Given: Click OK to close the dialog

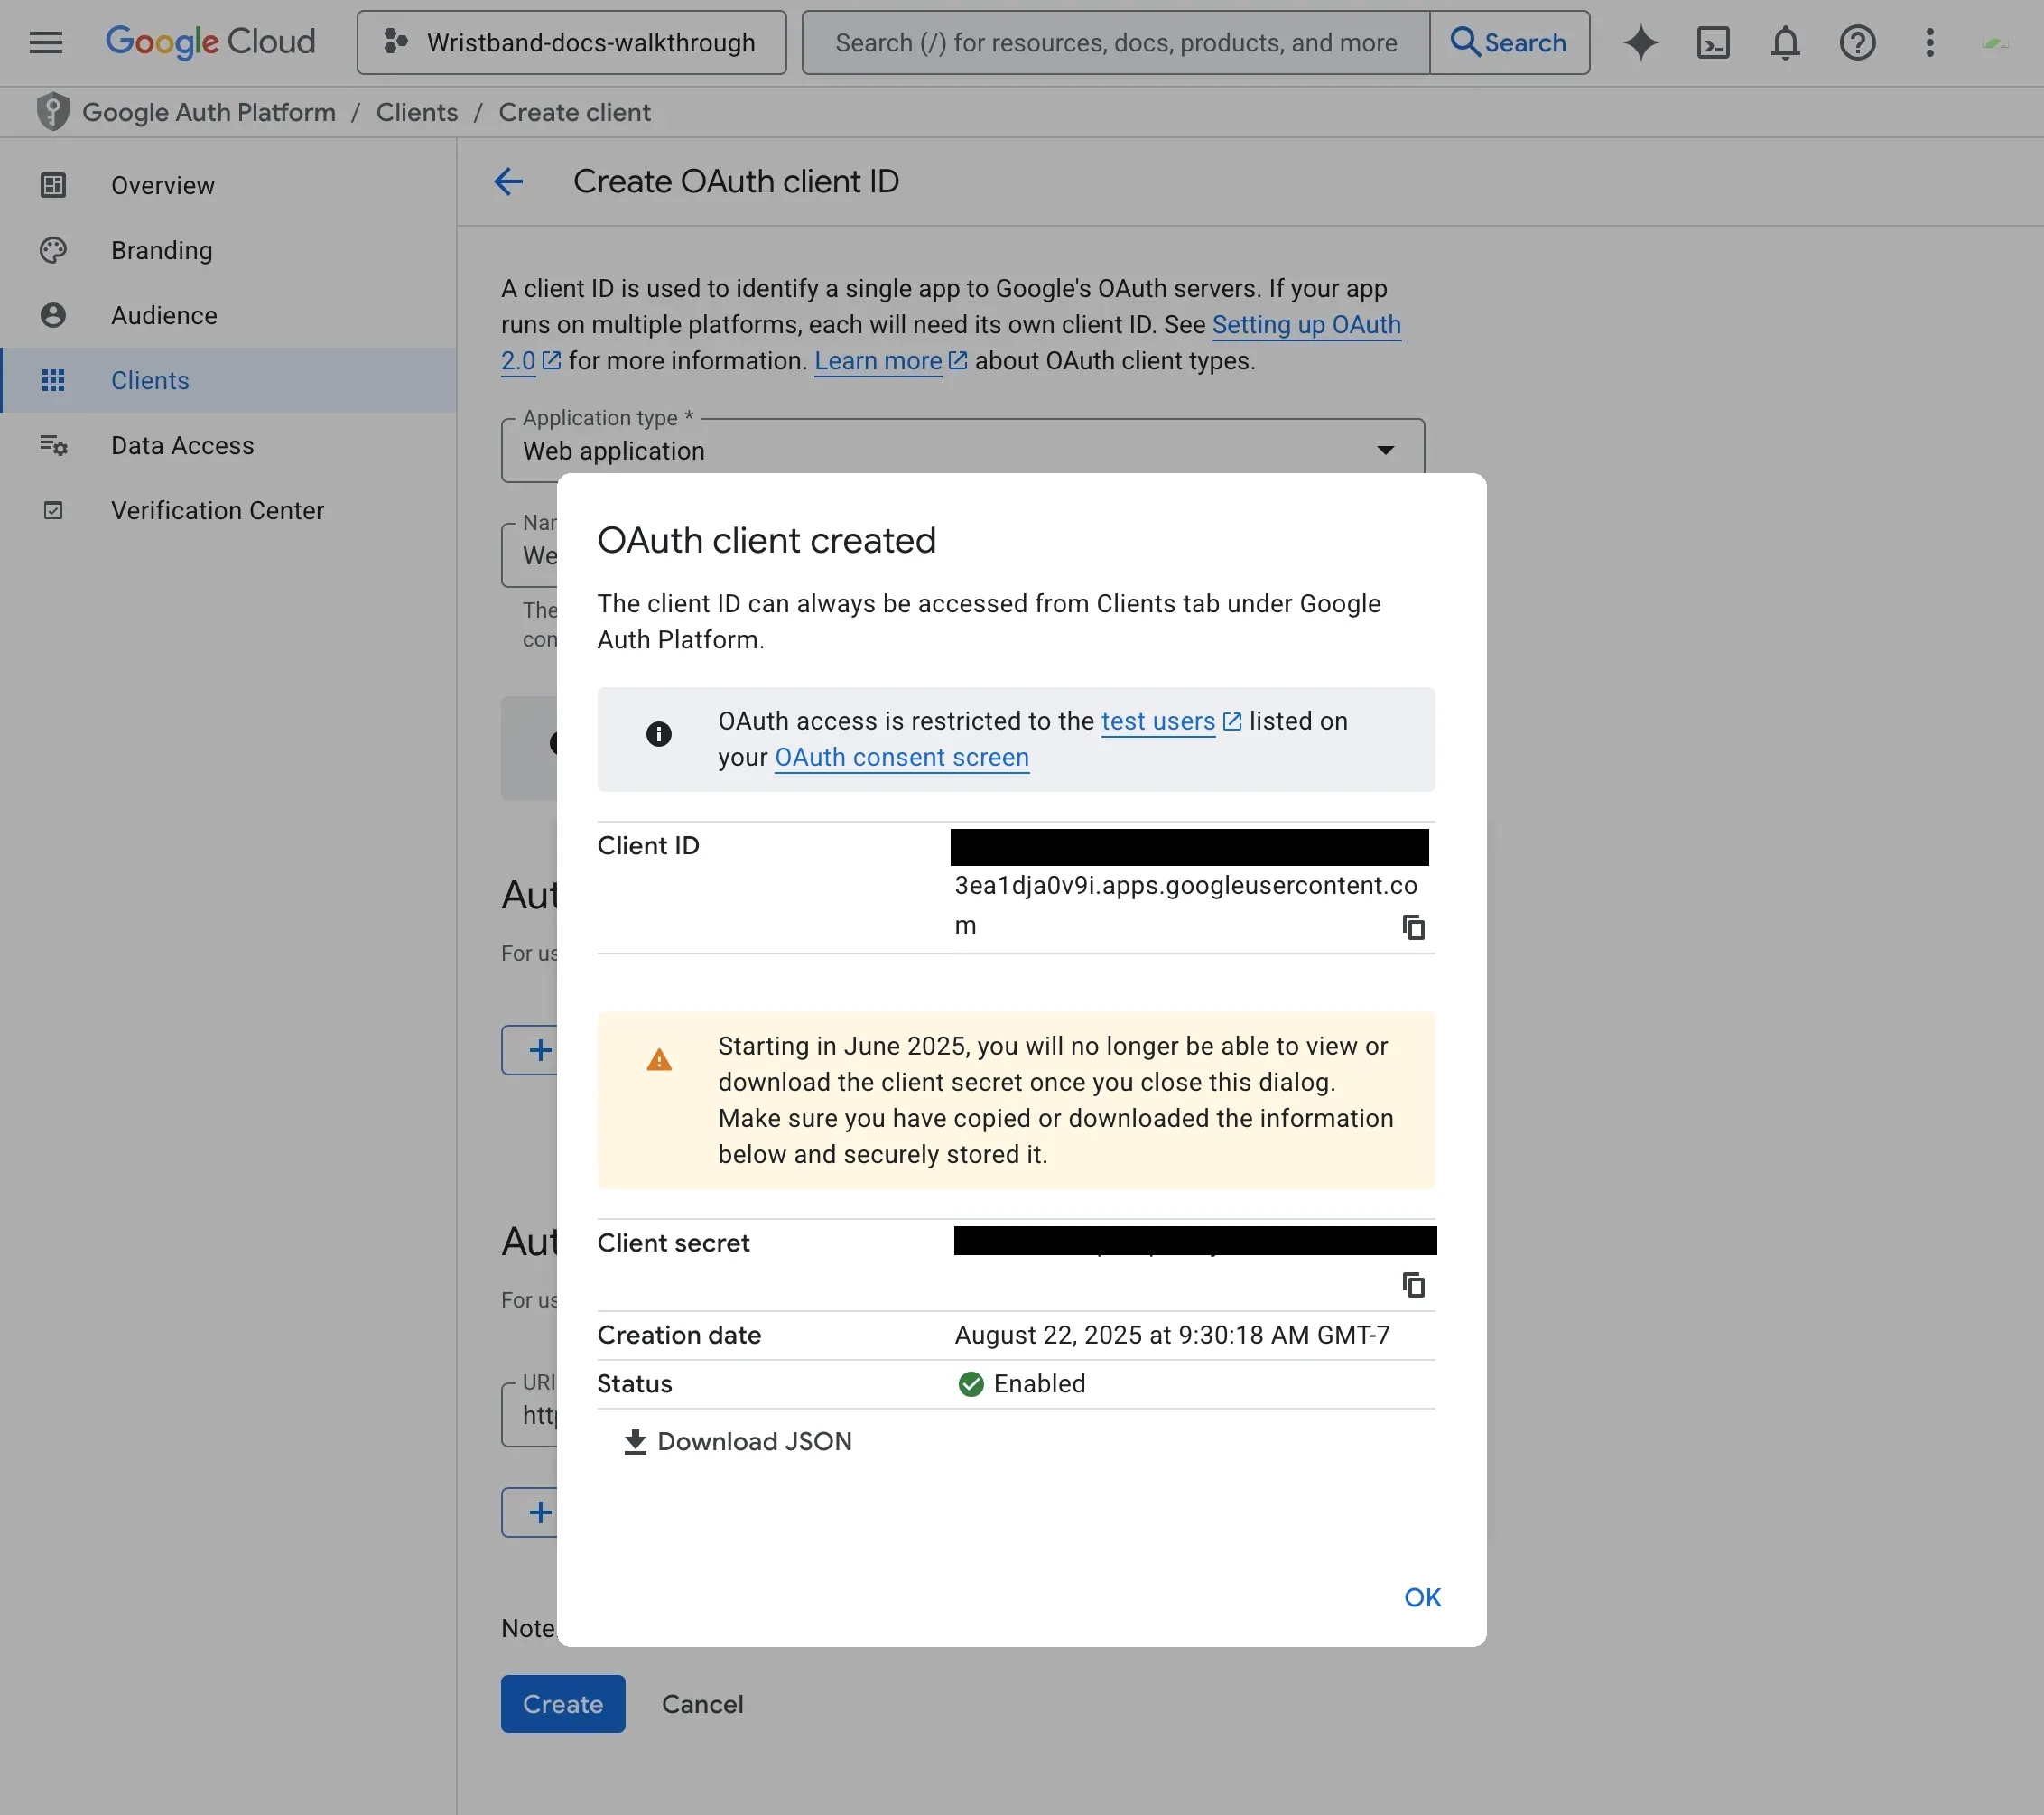Looking at the screenshot, I should pyautogui.click(x=1422, y=1597).
